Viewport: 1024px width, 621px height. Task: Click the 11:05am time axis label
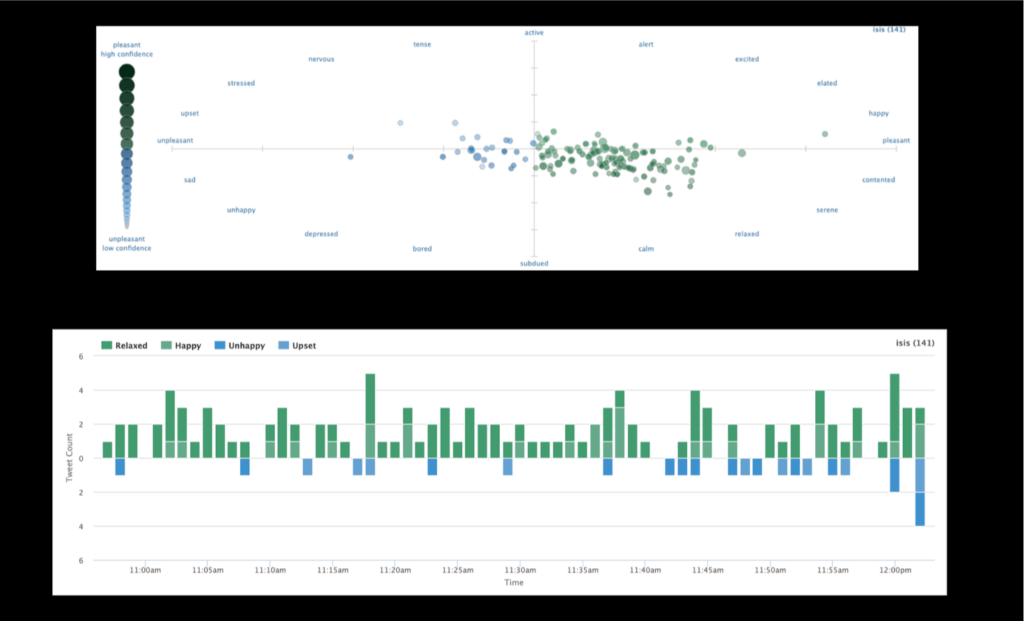coord(208,570)
